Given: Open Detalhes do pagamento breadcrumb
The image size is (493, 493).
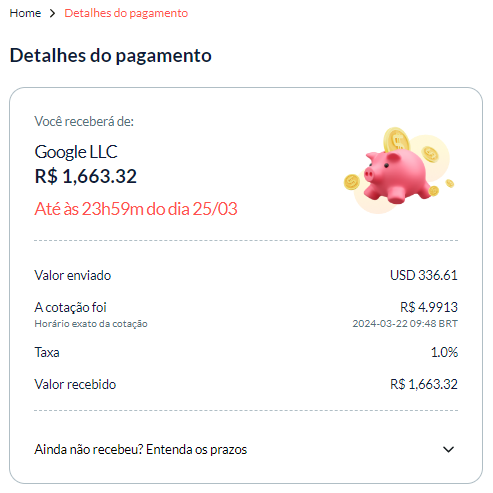Looking at the screenshot, I should (126, 13).
